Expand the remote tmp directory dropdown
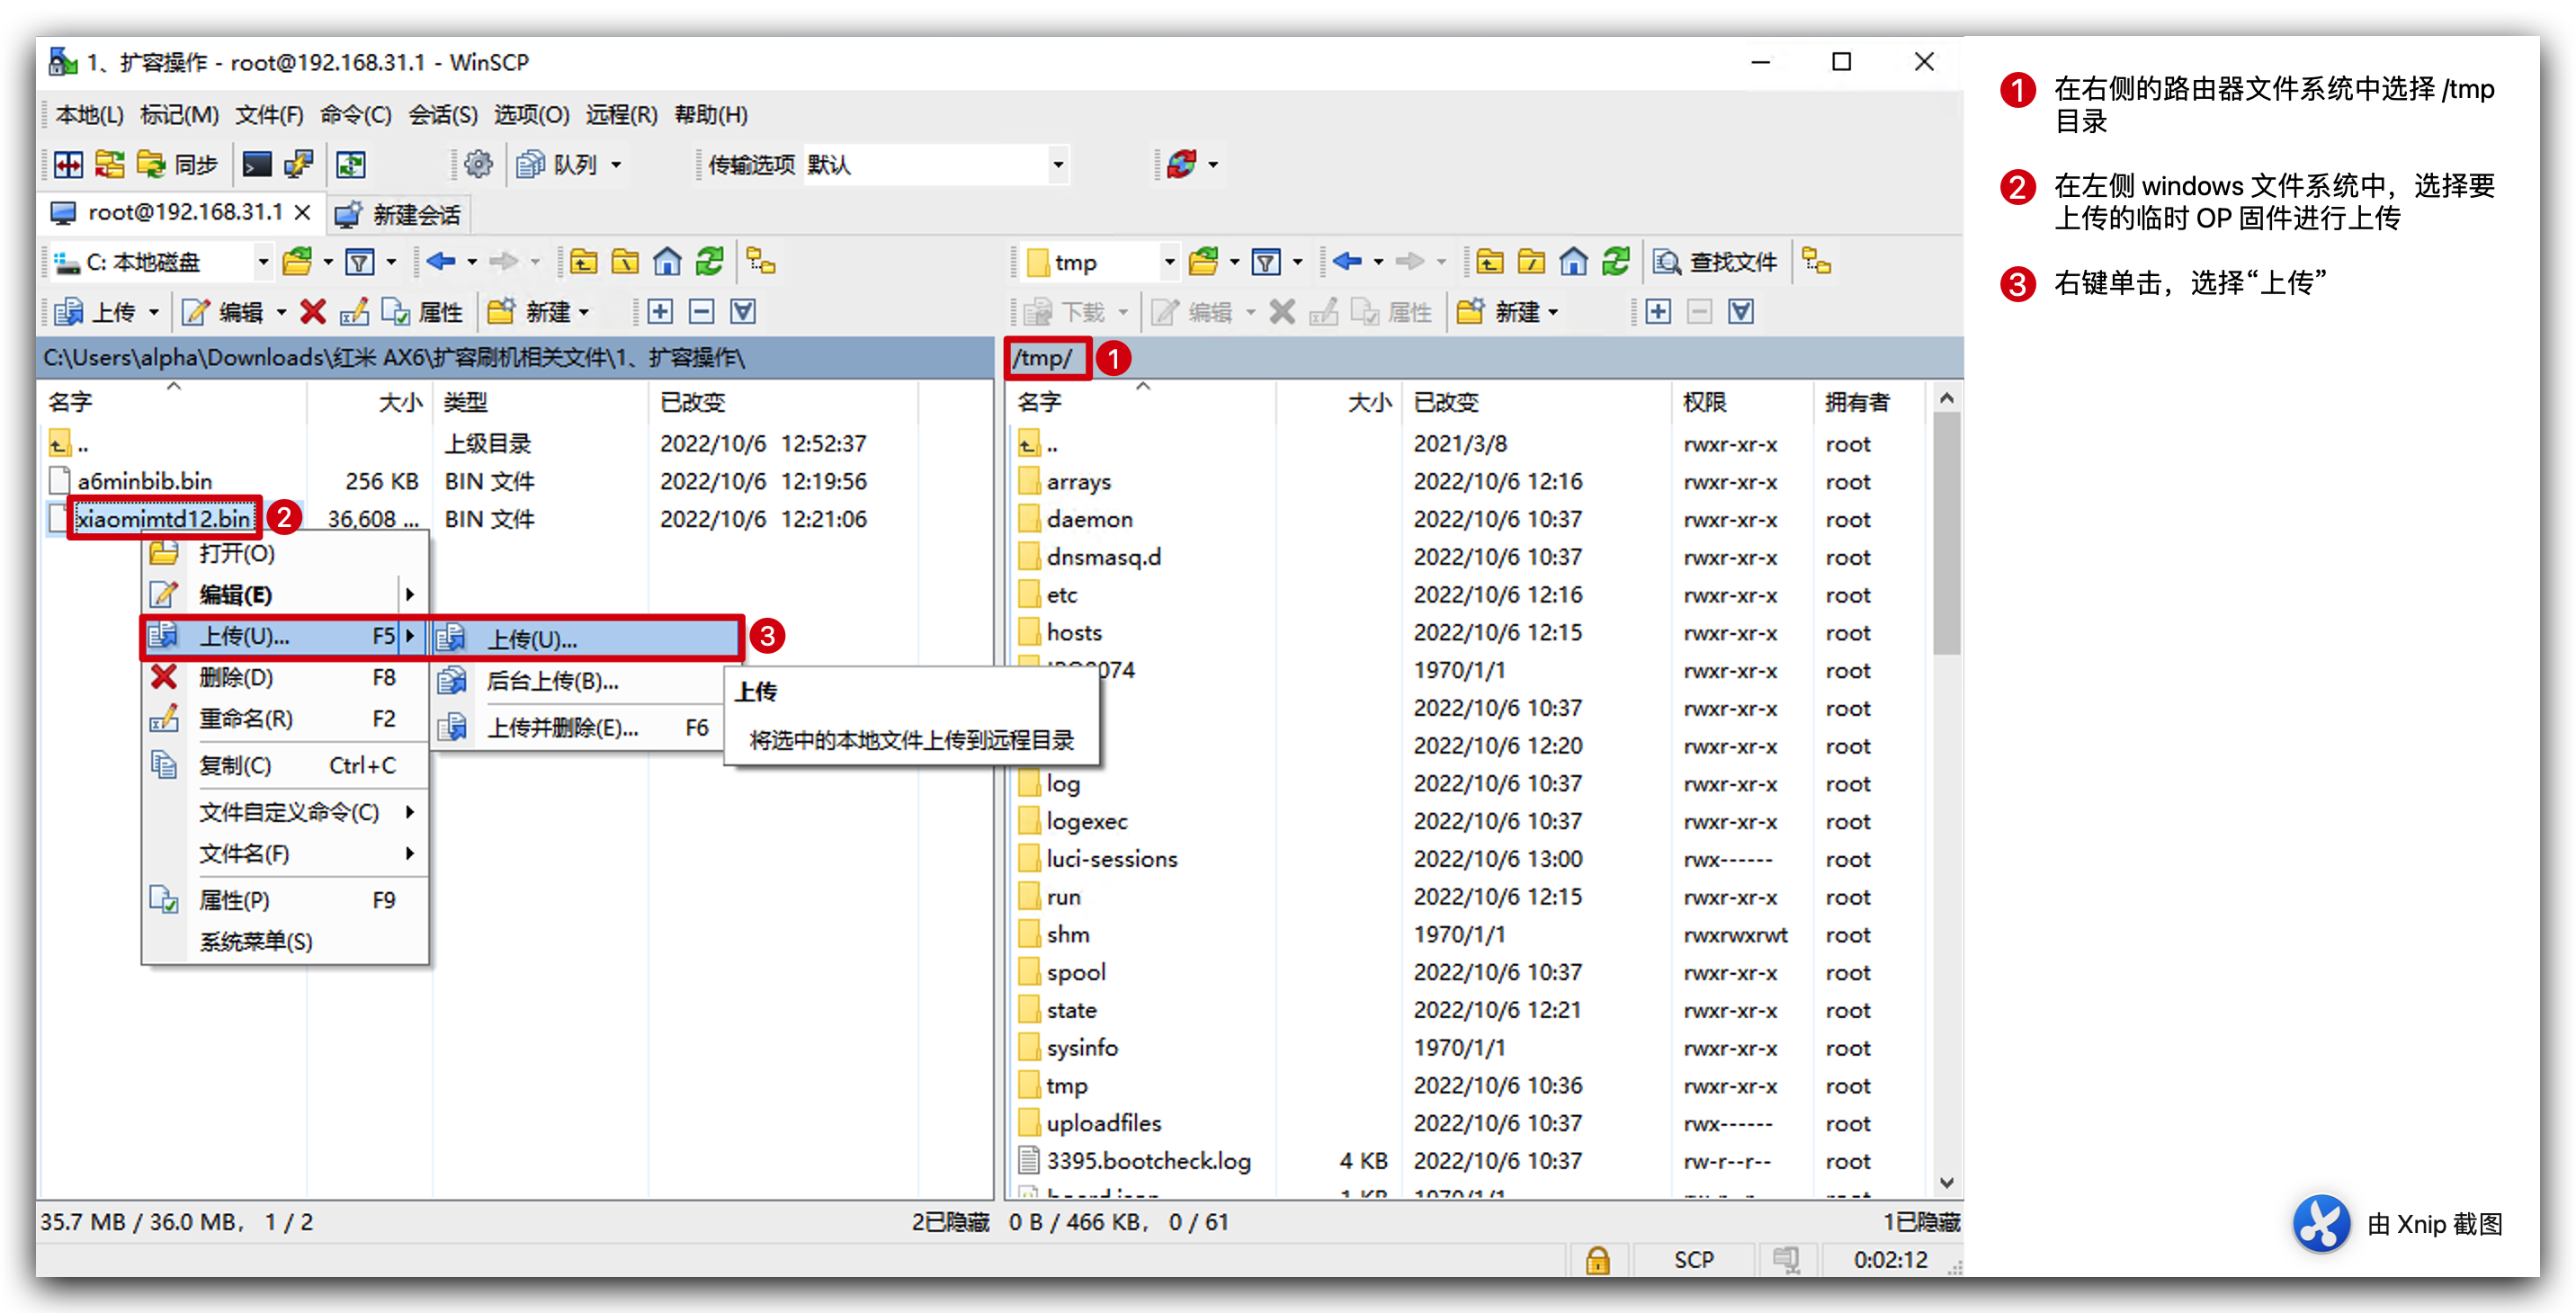Viewport: 2576px width, 1313px height. click(x=1169, y=263)
